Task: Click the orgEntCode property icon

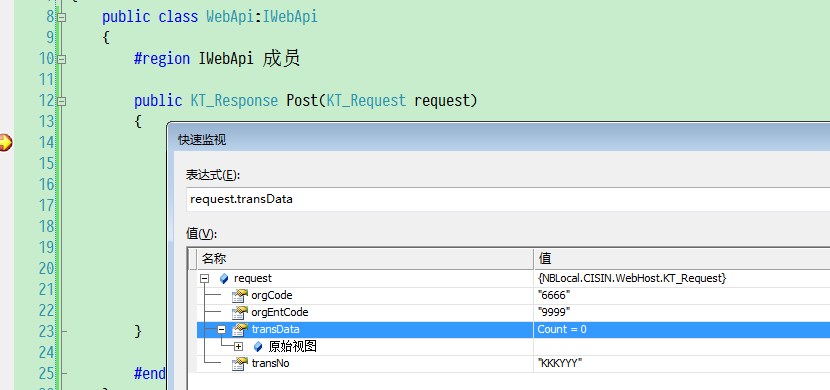Action: tap(240, 312)
